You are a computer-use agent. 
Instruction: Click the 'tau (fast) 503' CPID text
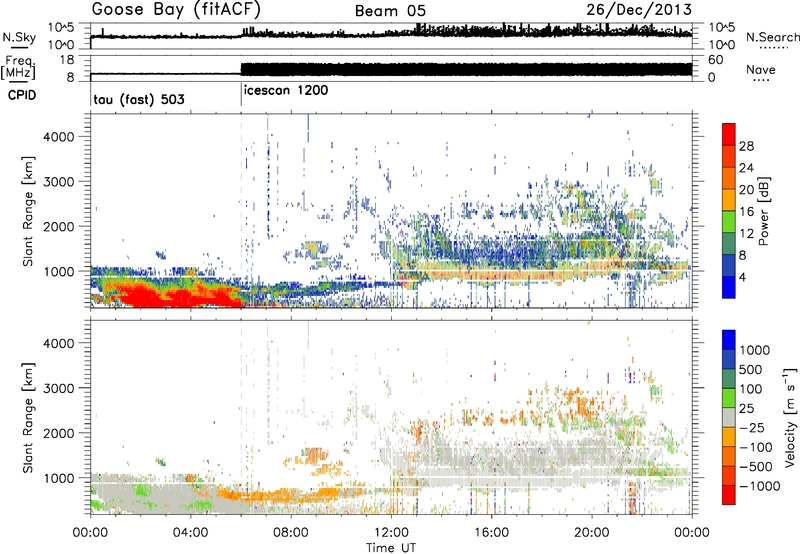(139, 99)
